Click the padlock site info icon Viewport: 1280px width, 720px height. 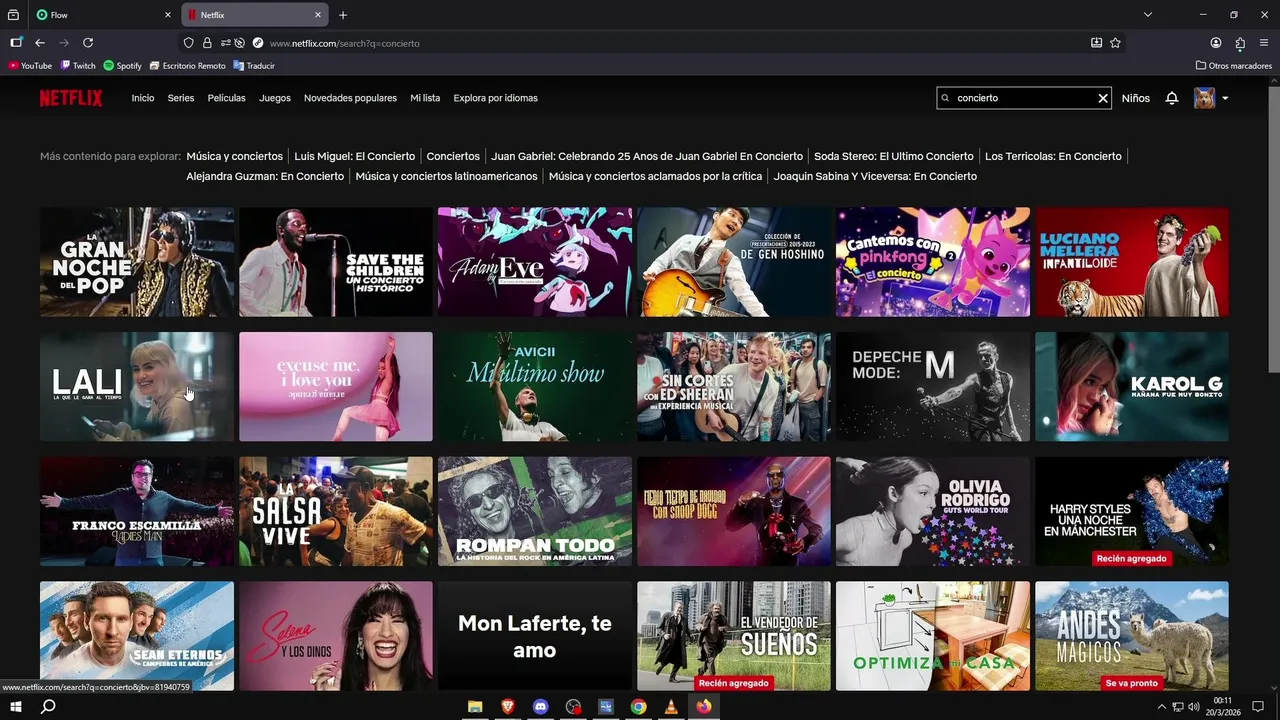(207, 43)
